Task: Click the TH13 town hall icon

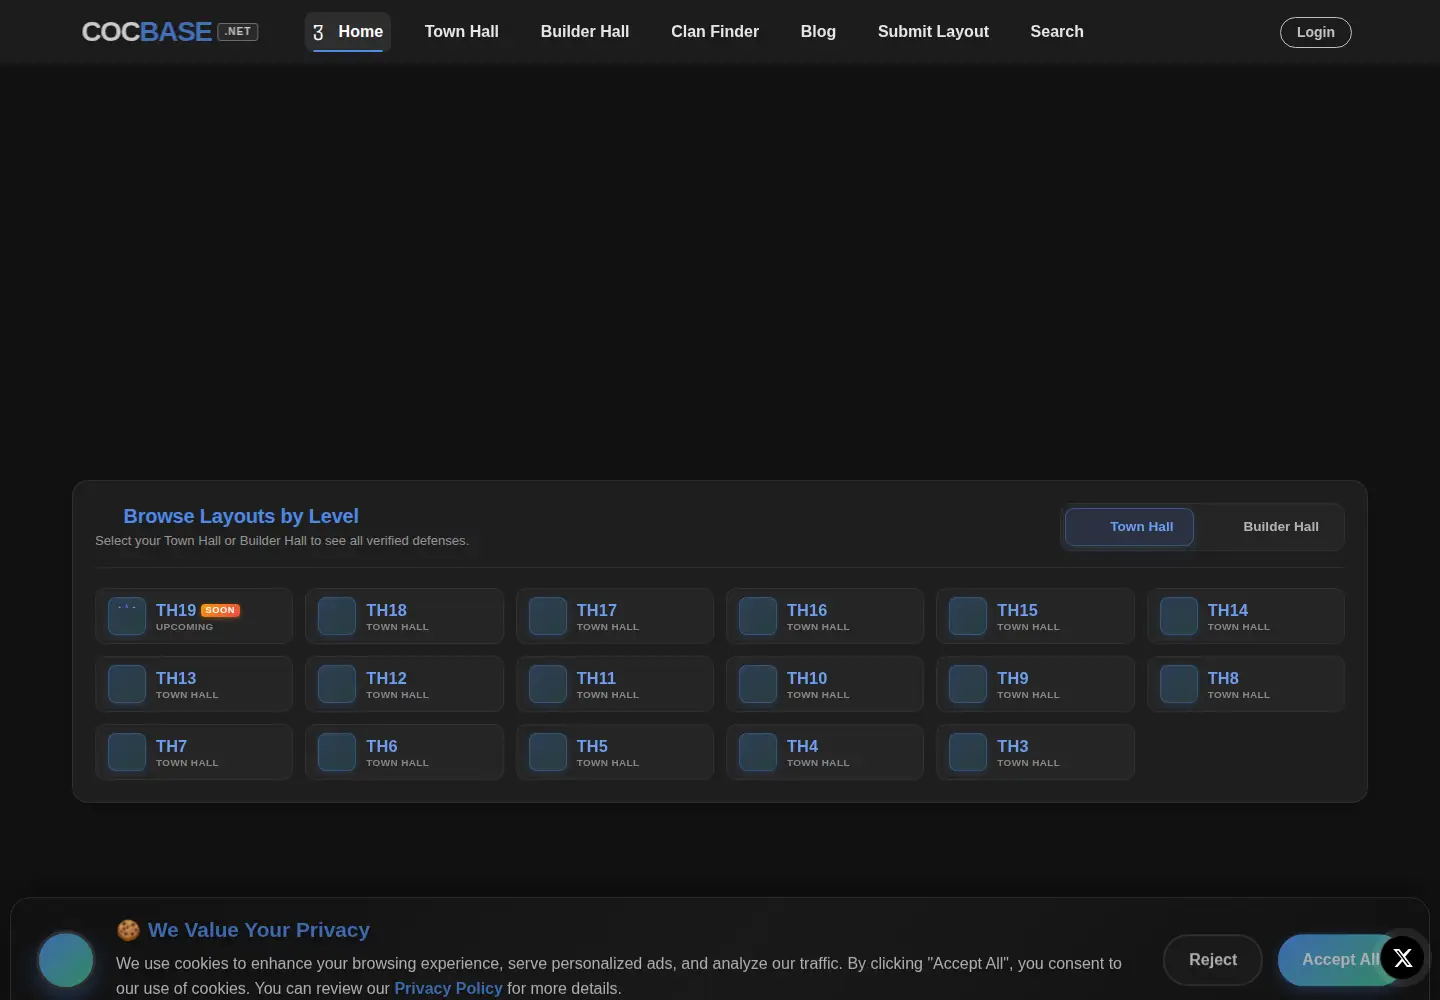Action: point(127,684)
